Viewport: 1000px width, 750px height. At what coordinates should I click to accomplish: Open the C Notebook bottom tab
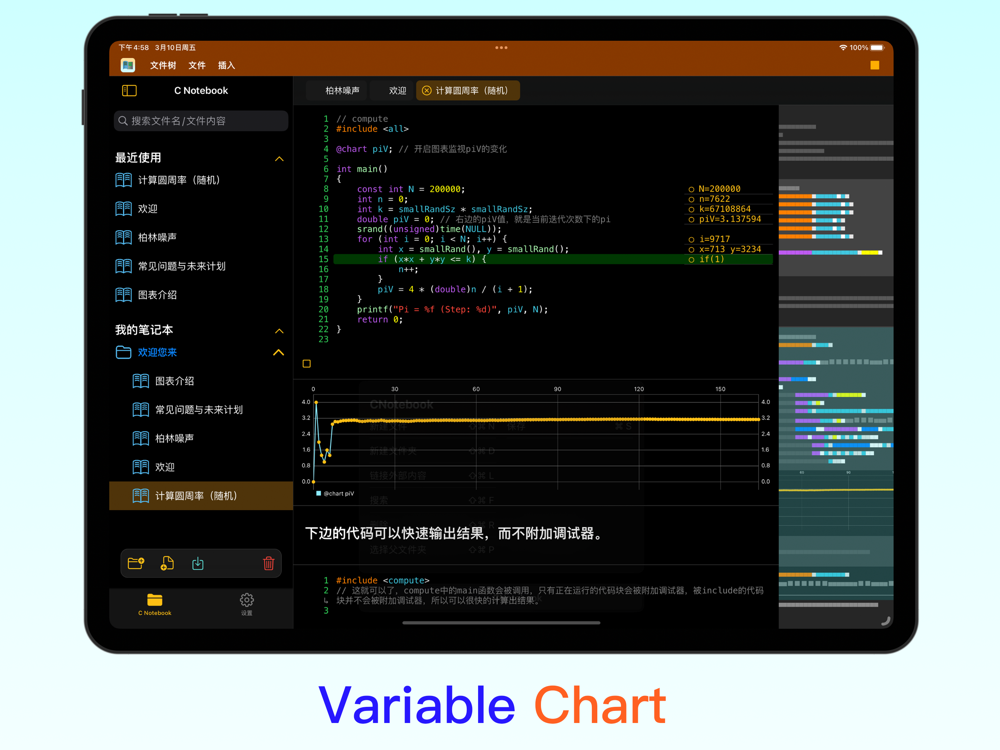click(155, 604)
